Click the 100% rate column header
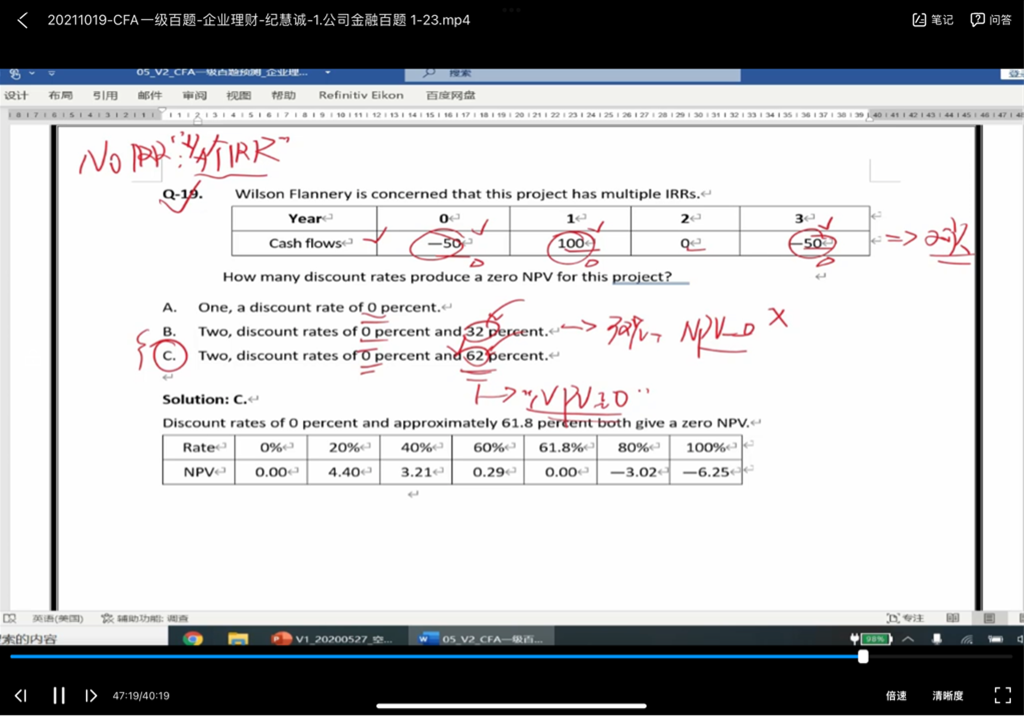Image resolution: width=1024 pixels, height=716 pixels. point(706,448)
